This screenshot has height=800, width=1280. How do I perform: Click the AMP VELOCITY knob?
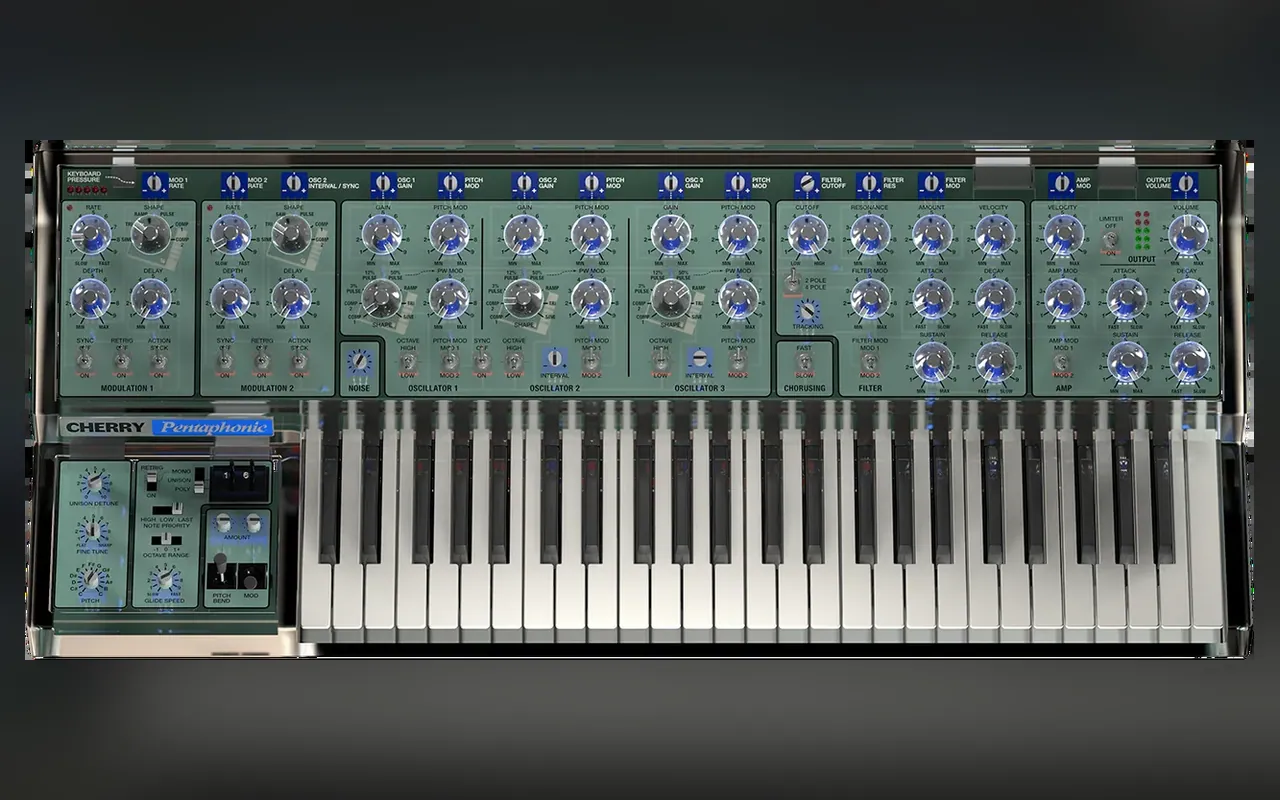pos(1062,235)
